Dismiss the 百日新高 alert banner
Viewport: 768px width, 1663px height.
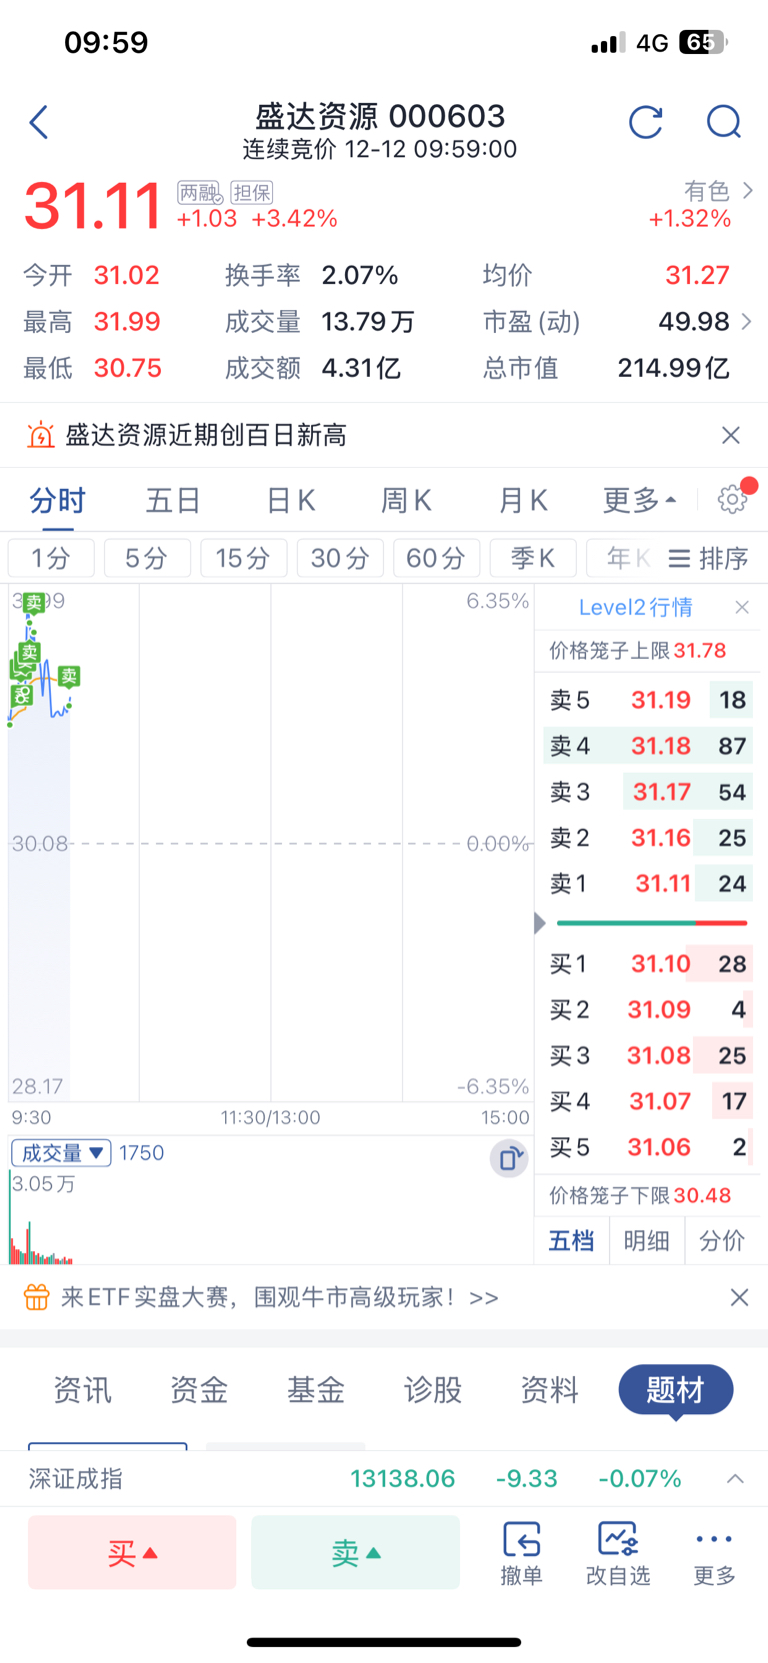point(731,435)
